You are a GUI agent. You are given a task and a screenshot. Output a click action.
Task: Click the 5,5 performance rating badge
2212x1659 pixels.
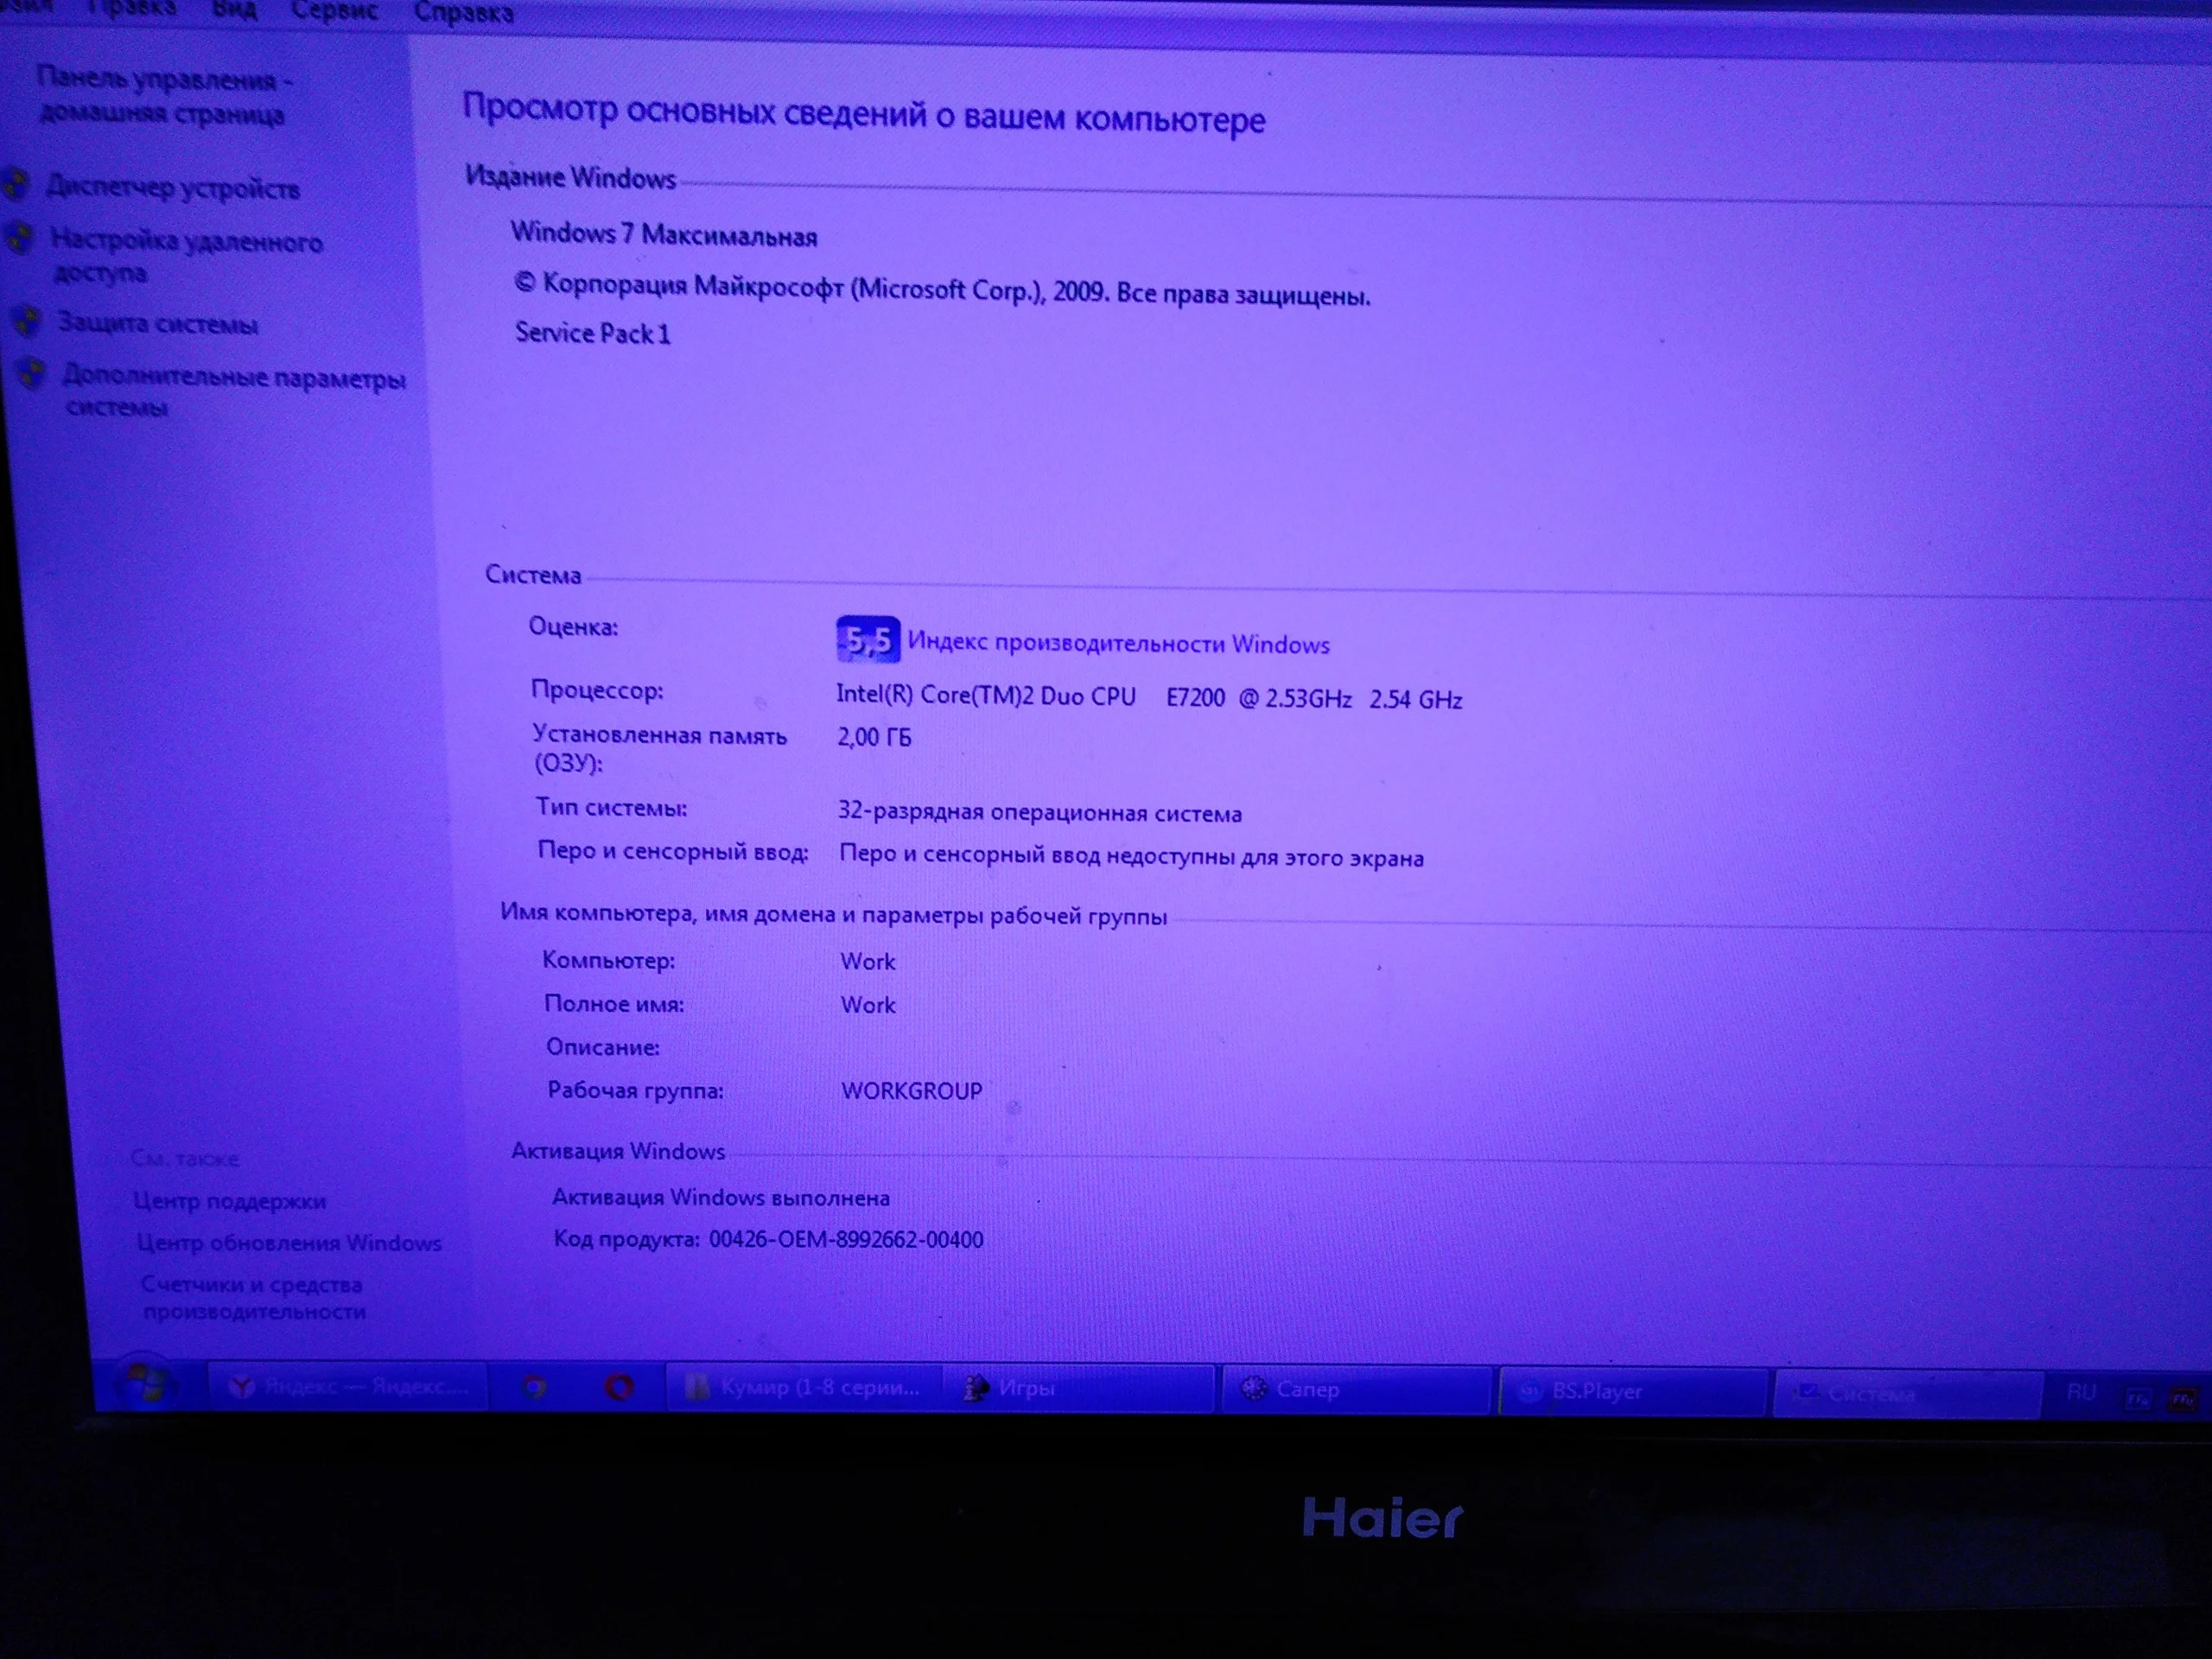pyautogui.click(x=867, y=640)
